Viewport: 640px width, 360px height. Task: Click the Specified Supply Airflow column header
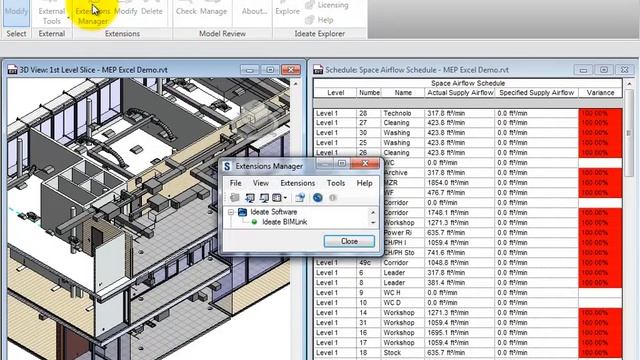point(536,93)
